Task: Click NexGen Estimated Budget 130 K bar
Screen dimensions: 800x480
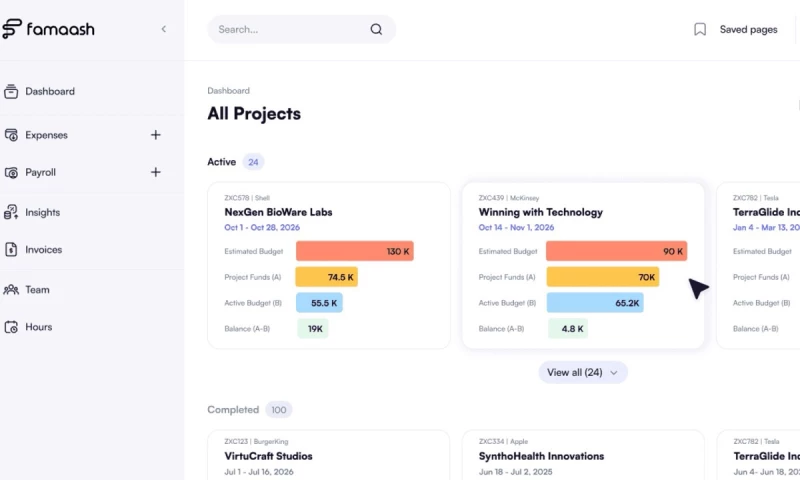Action: [x=355, y=251]
